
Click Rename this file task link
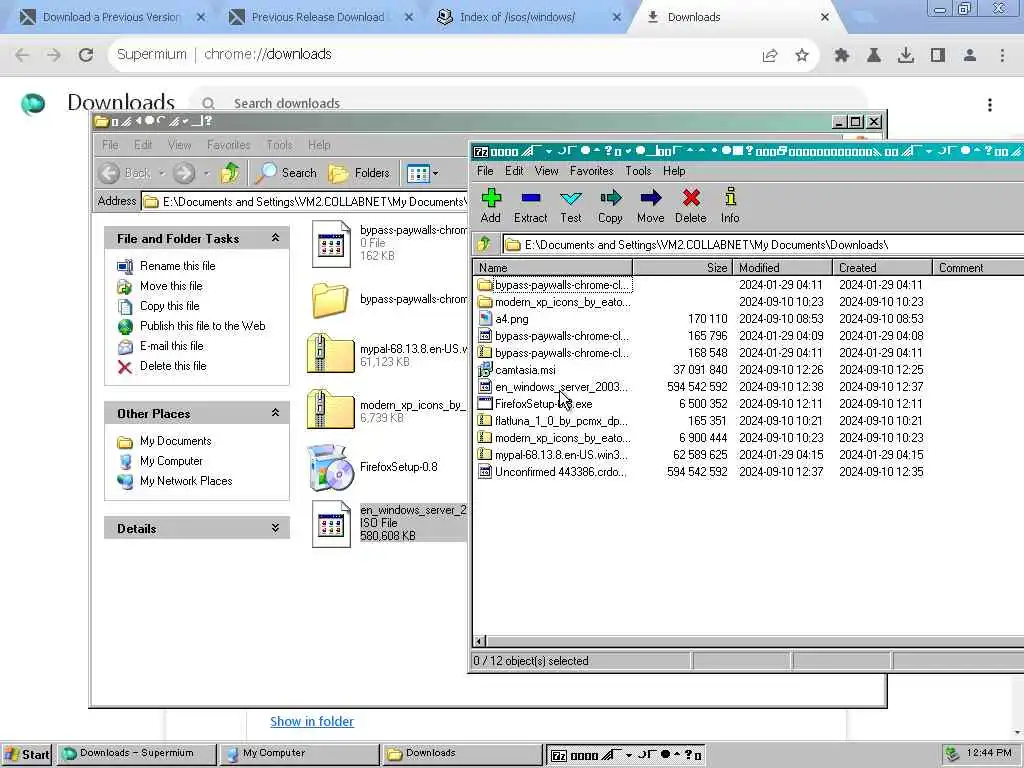[x=177, y=266]
